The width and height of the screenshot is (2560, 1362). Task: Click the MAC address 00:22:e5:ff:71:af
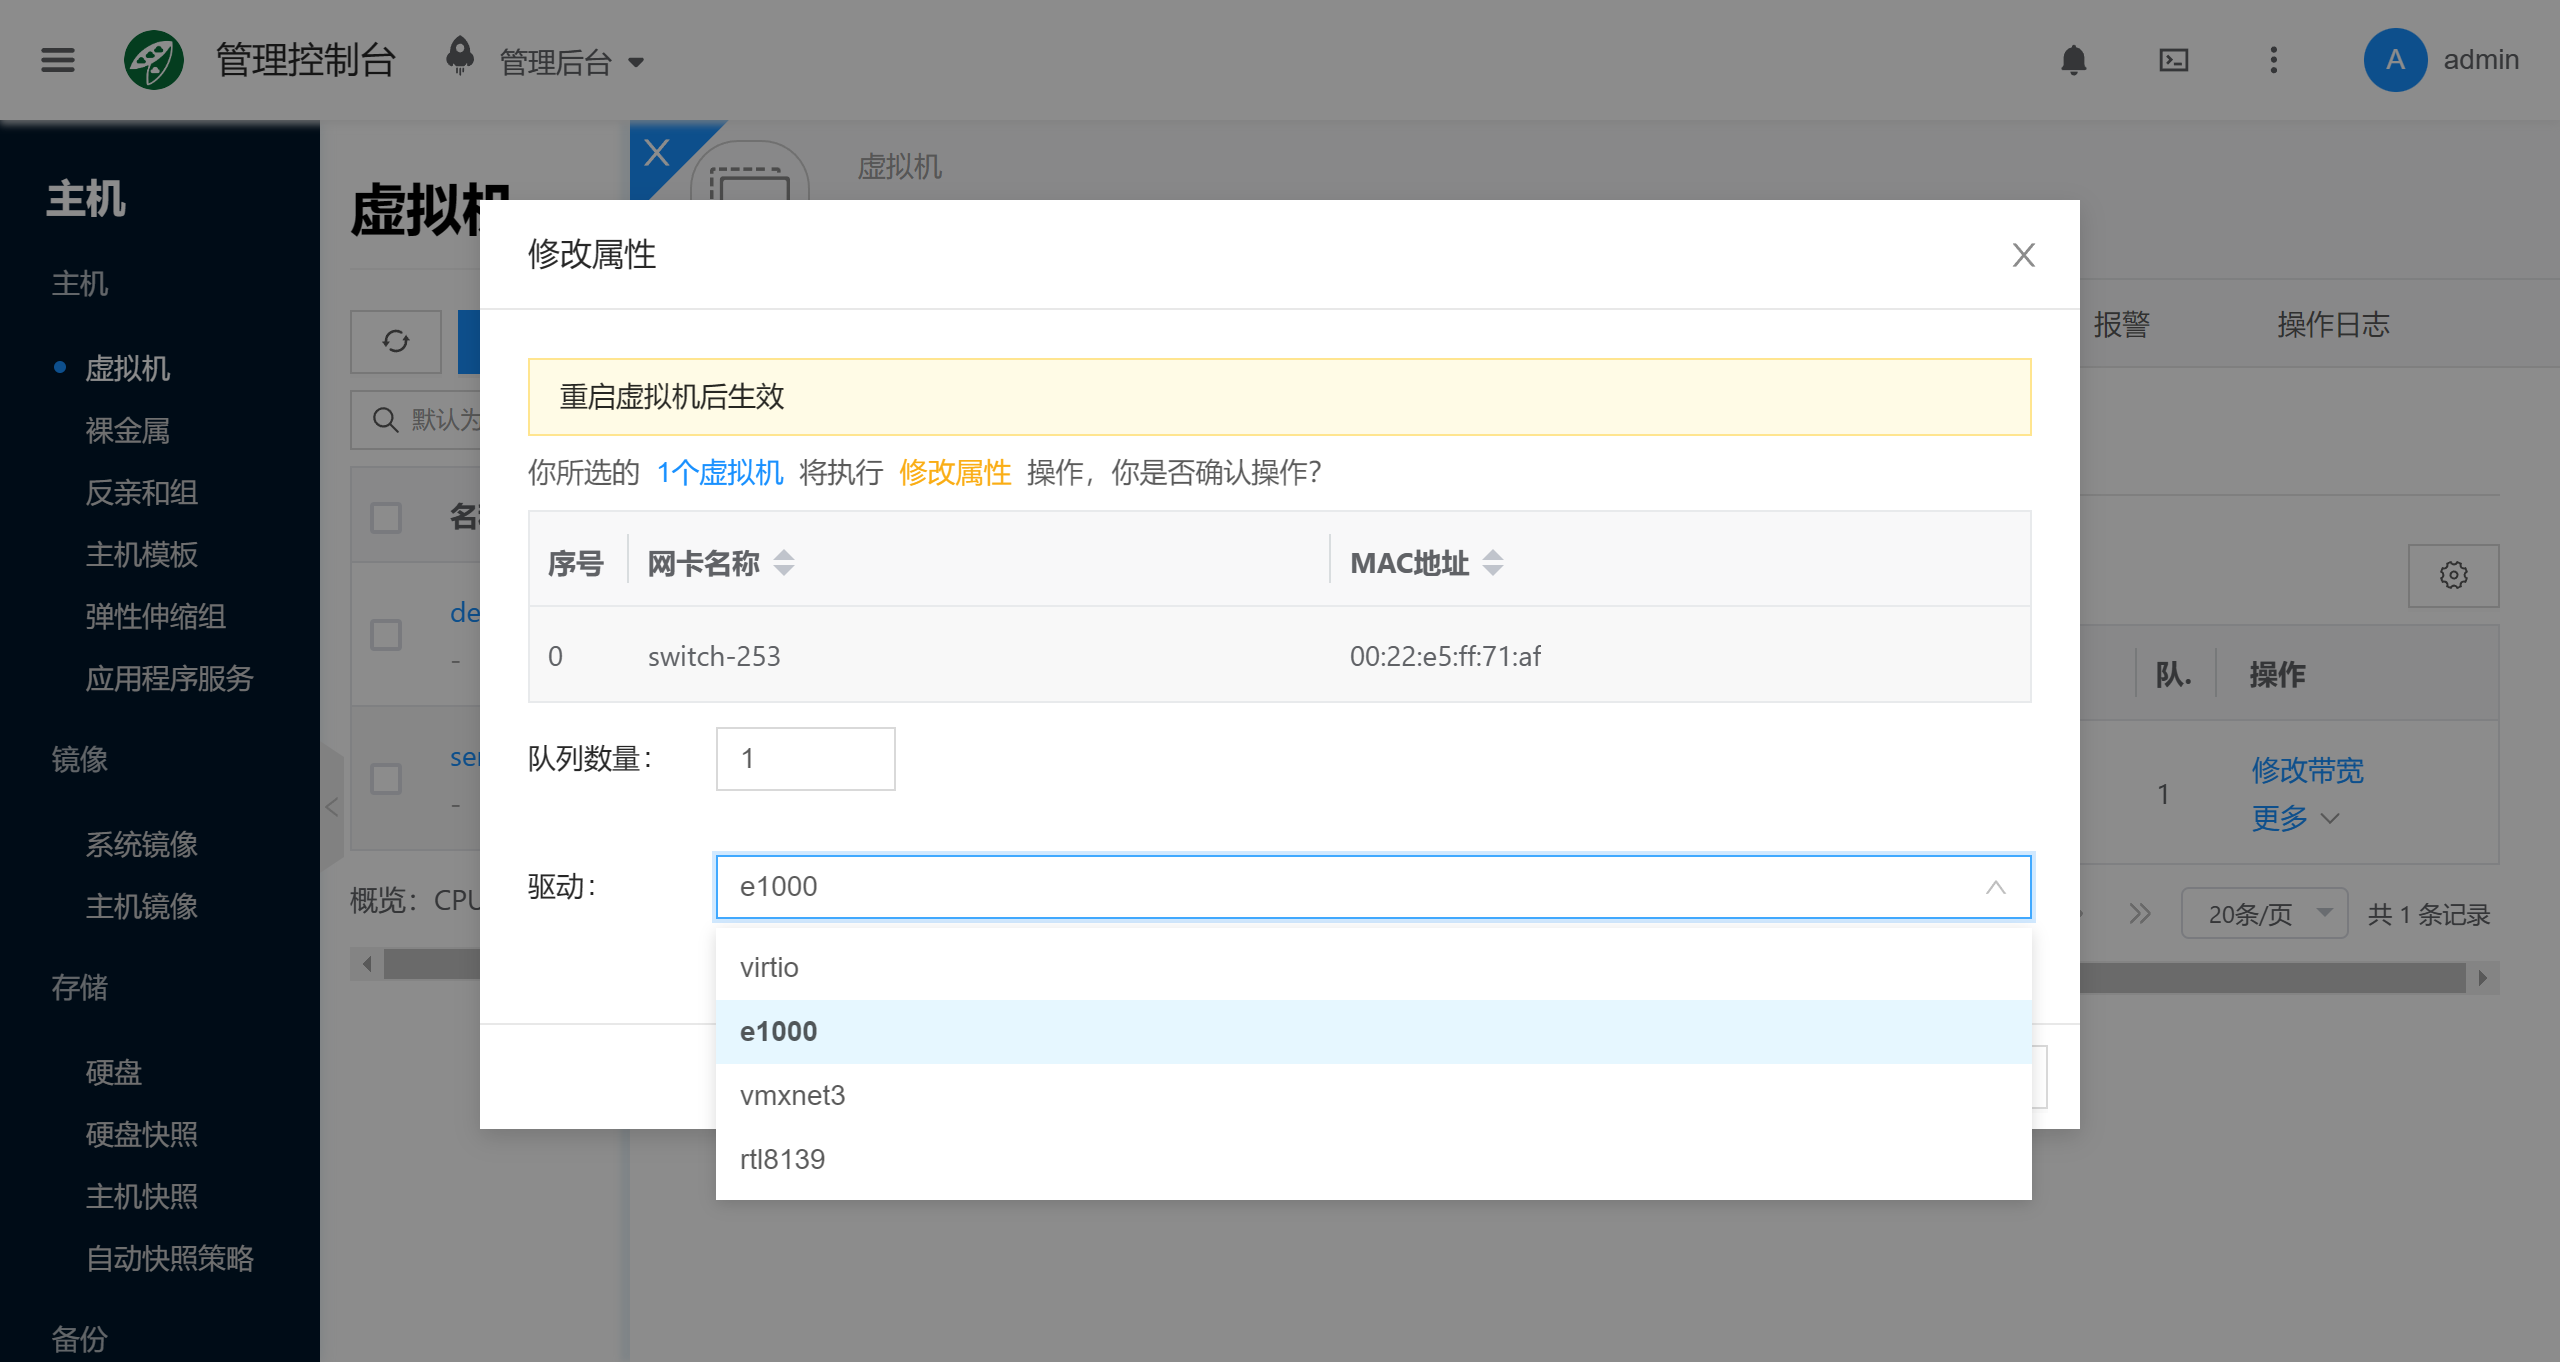[x=1445, y=656]
